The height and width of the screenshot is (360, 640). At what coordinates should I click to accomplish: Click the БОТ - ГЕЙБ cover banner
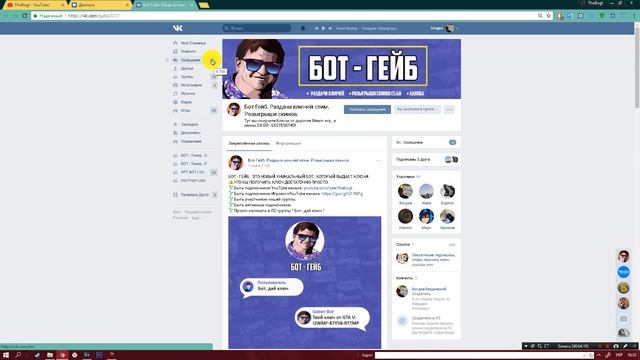point(342,69)
